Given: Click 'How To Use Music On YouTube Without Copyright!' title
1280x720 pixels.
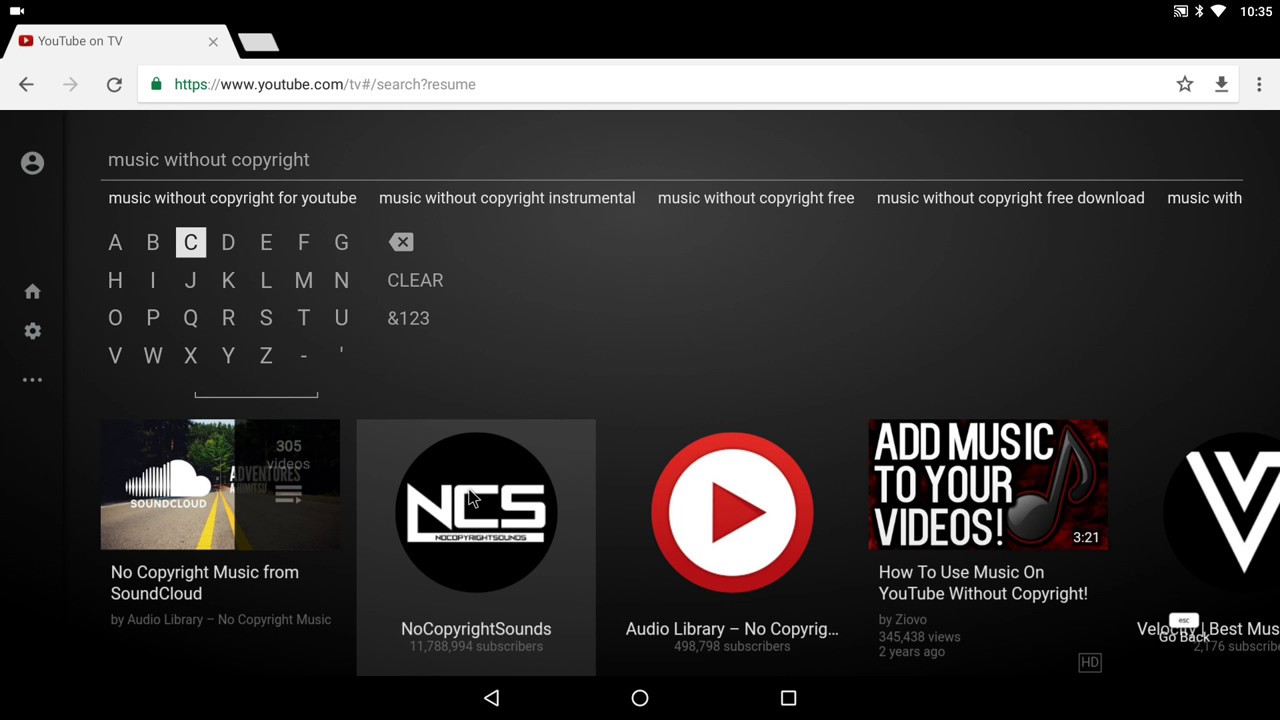Looking at the screenshot, I should [x=983, y=583].
